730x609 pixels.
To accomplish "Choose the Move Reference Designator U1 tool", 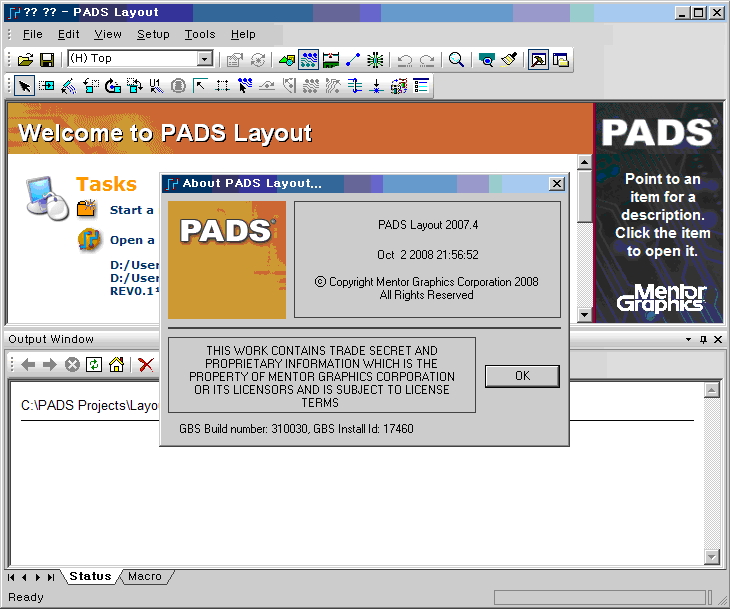I will [156, 86].
